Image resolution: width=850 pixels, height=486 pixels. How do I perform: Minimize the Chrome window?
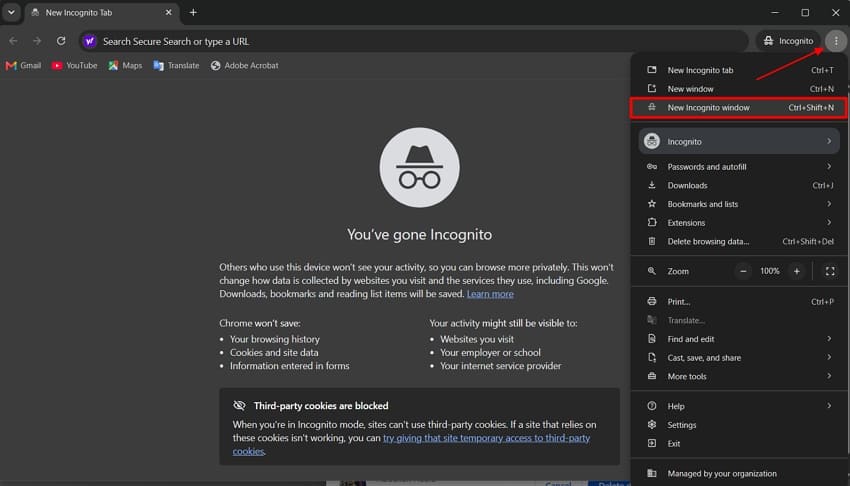(775, 12)
